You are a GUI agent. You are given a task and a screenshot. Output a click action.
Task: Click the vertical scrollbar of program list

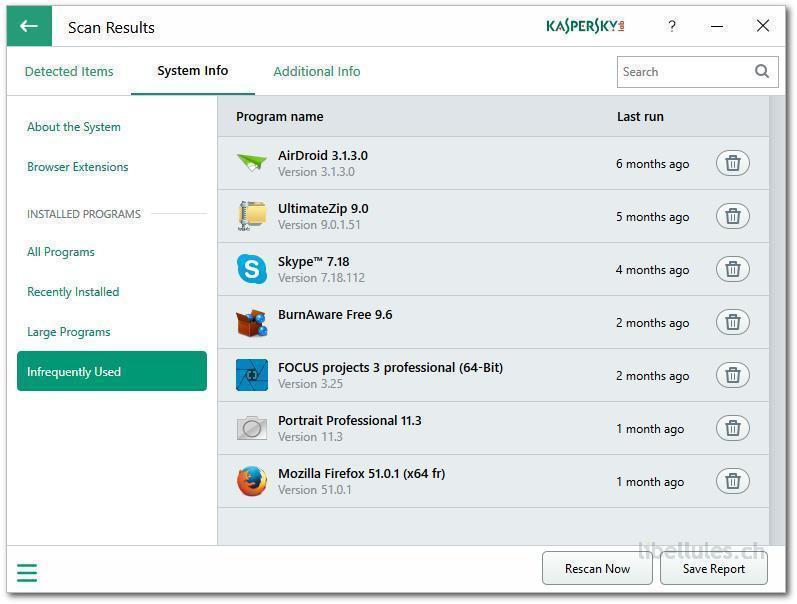click(x=777, y=320)
